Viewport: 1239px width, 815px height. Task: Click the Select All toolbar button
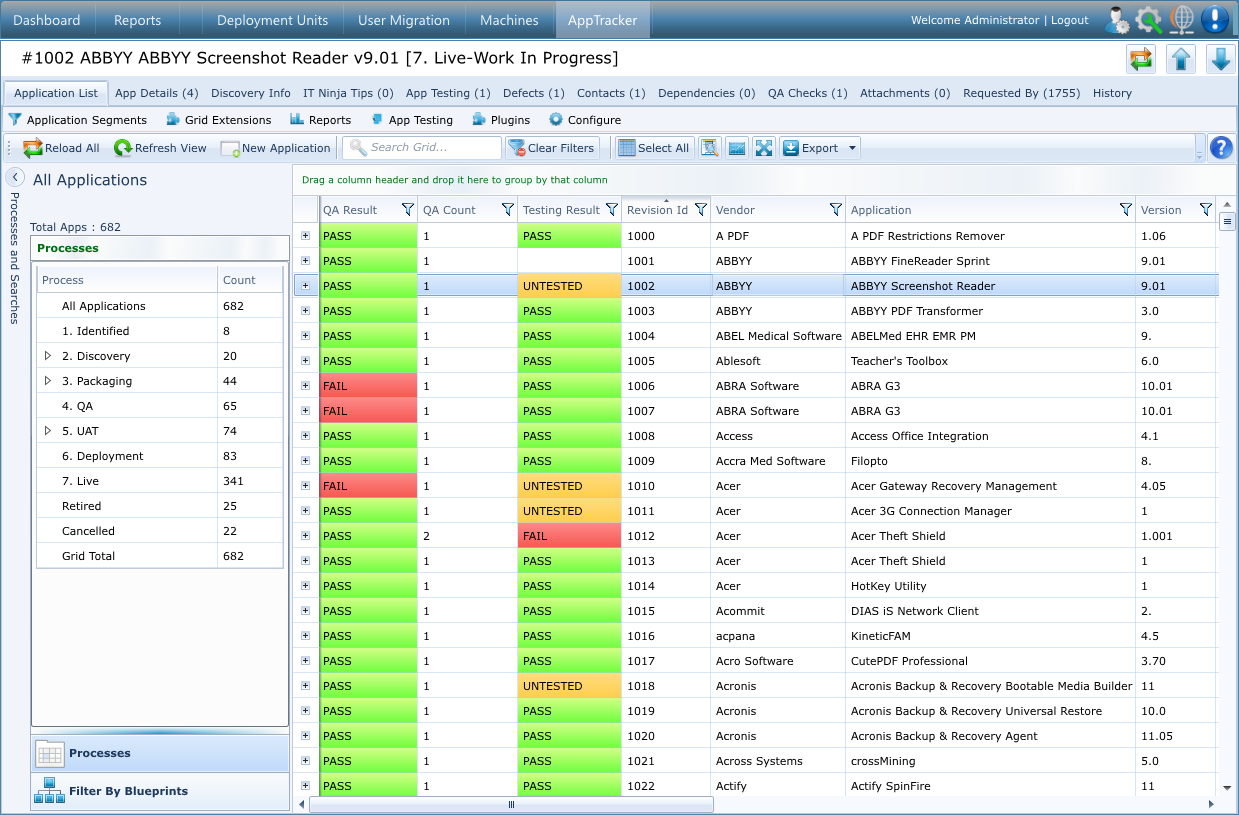tap(654, 148)
